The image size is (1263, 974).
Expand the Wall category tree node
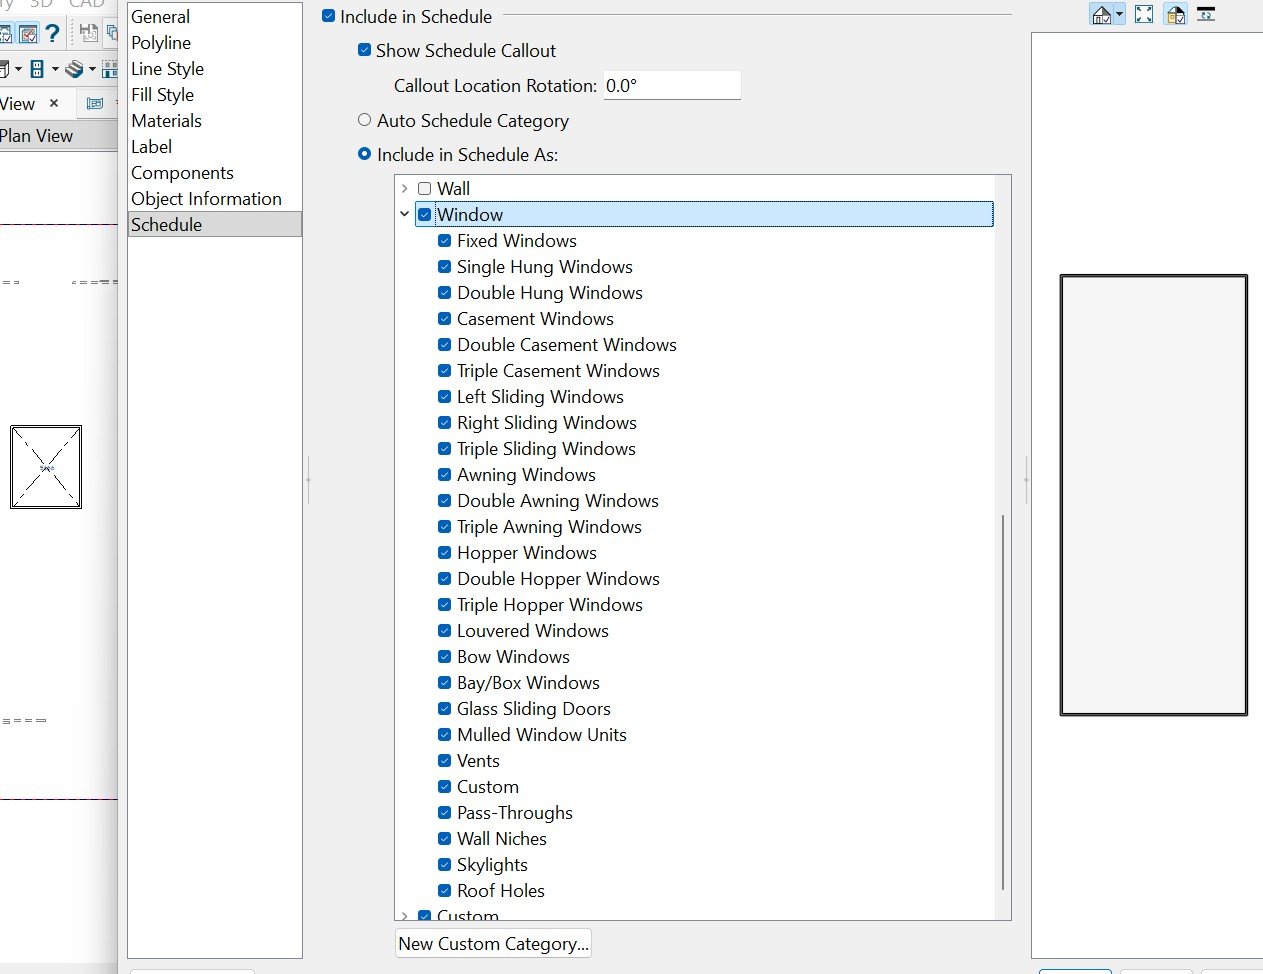(x=404, y=188)
